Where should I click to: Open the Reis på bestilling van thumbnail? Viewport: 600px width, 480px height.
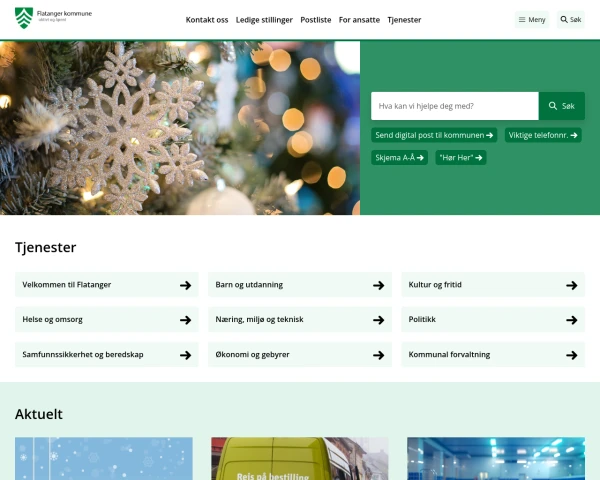pyautogui.click(x=300, y=459)
